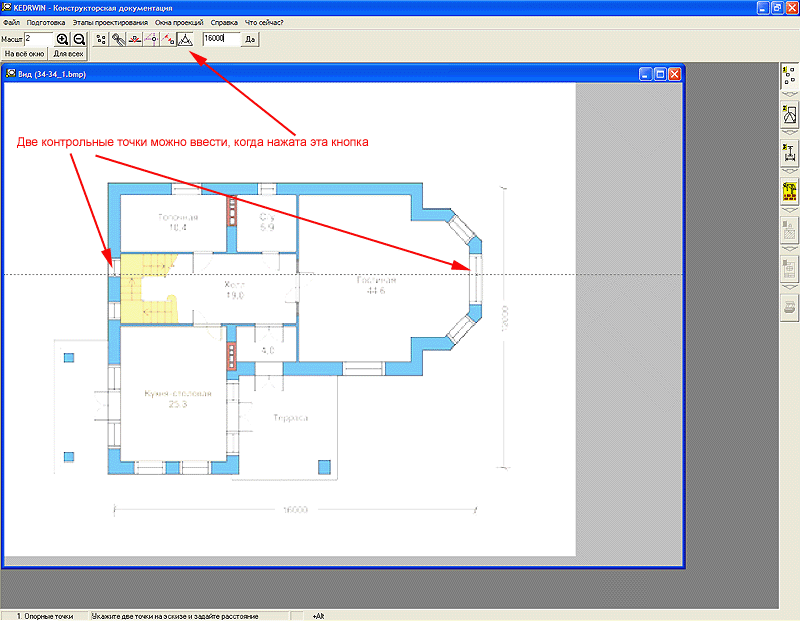Click the +Alt status bar entry
This screenshot has width=800, height=621.
tap(318, 616)
